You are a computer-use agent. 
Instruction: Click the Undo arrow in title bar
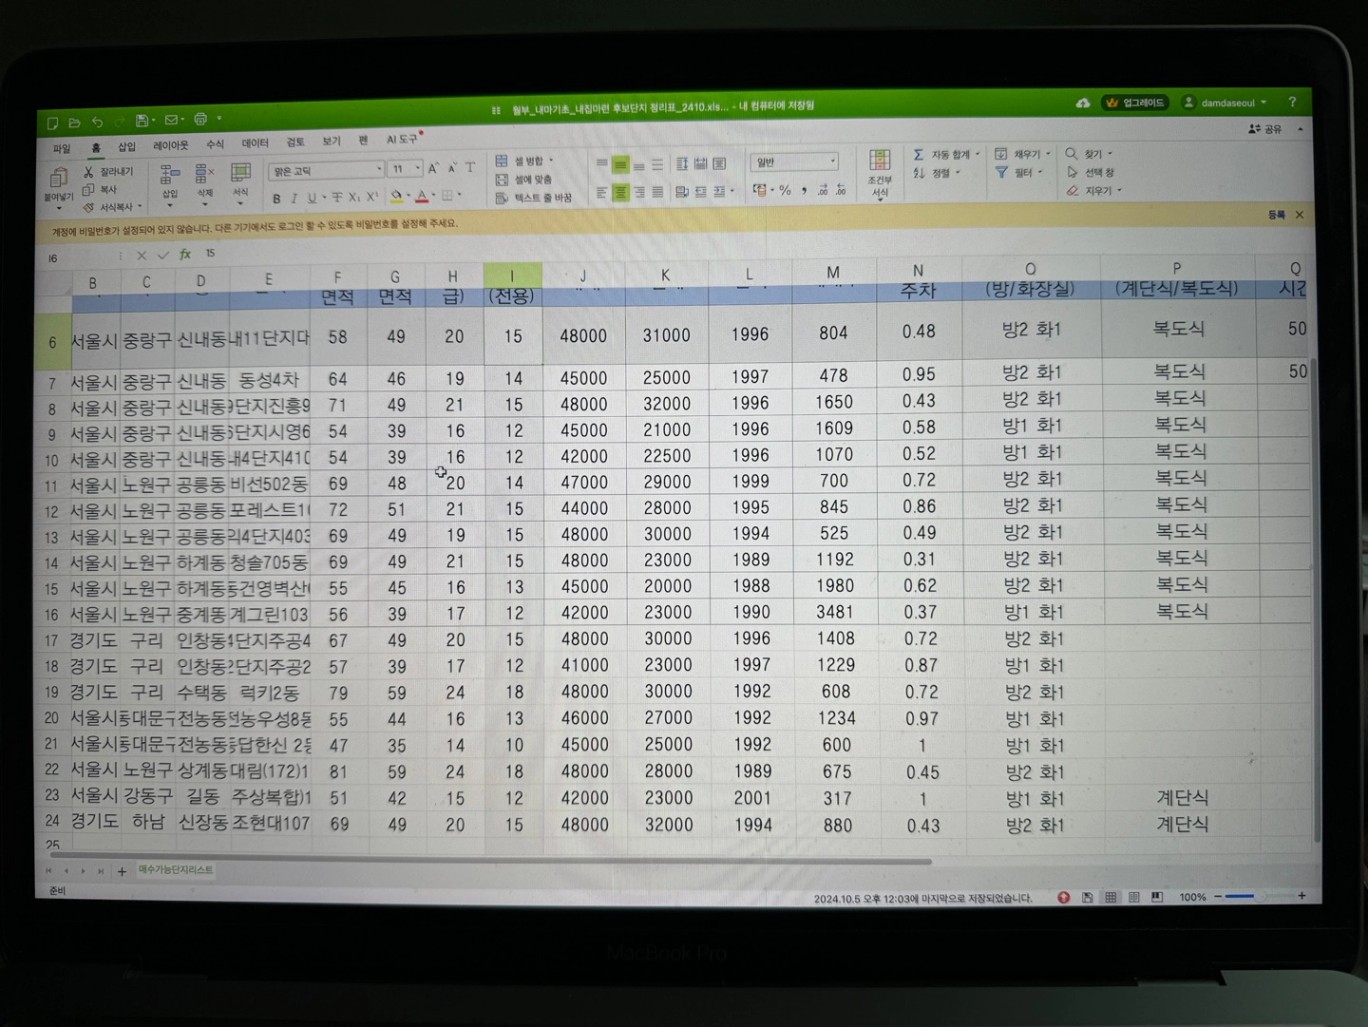(97, 122)
